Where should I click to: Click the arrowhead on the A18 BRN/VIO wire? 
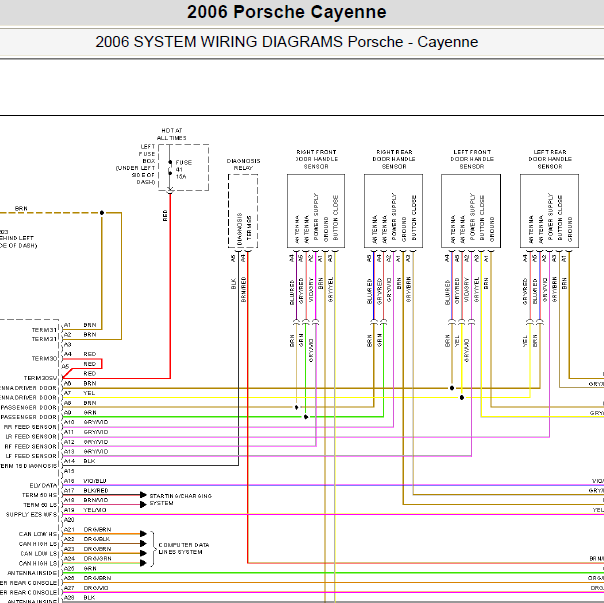click(143, 505)
